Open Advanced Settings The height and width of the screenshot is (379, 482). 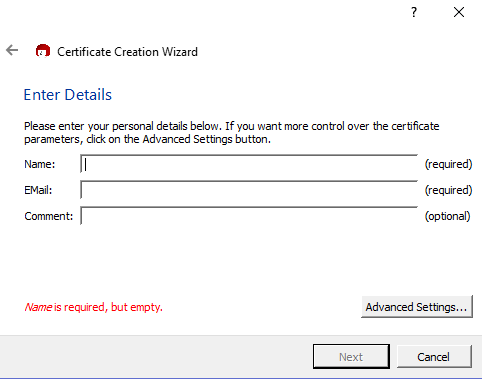(x=417, y=307)
